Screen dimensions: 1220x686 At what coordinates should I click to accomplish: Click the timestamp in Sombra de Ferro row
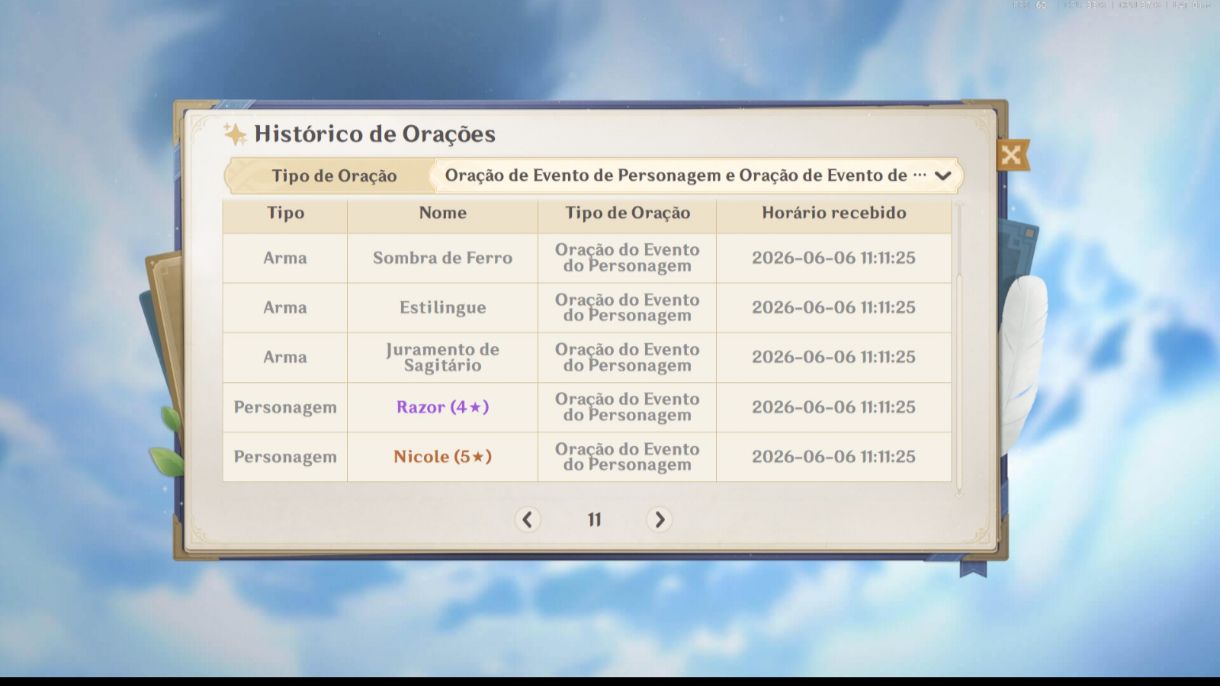pos(834,258)
